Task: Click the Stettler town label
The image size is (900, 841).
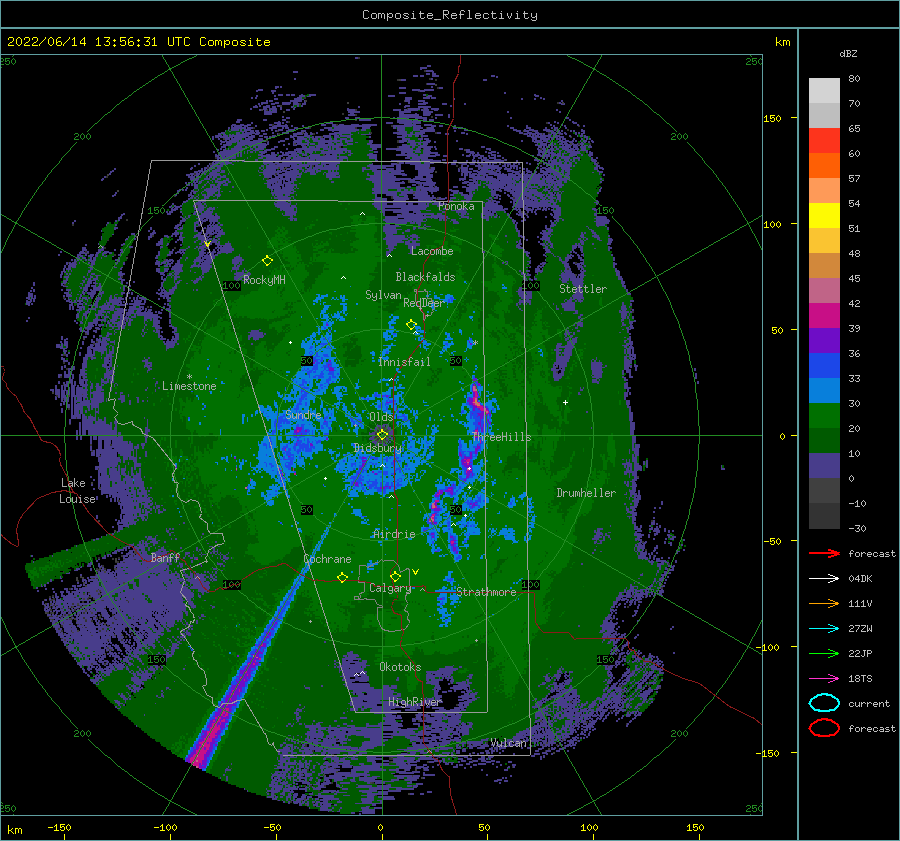Action: click(583, 289)
